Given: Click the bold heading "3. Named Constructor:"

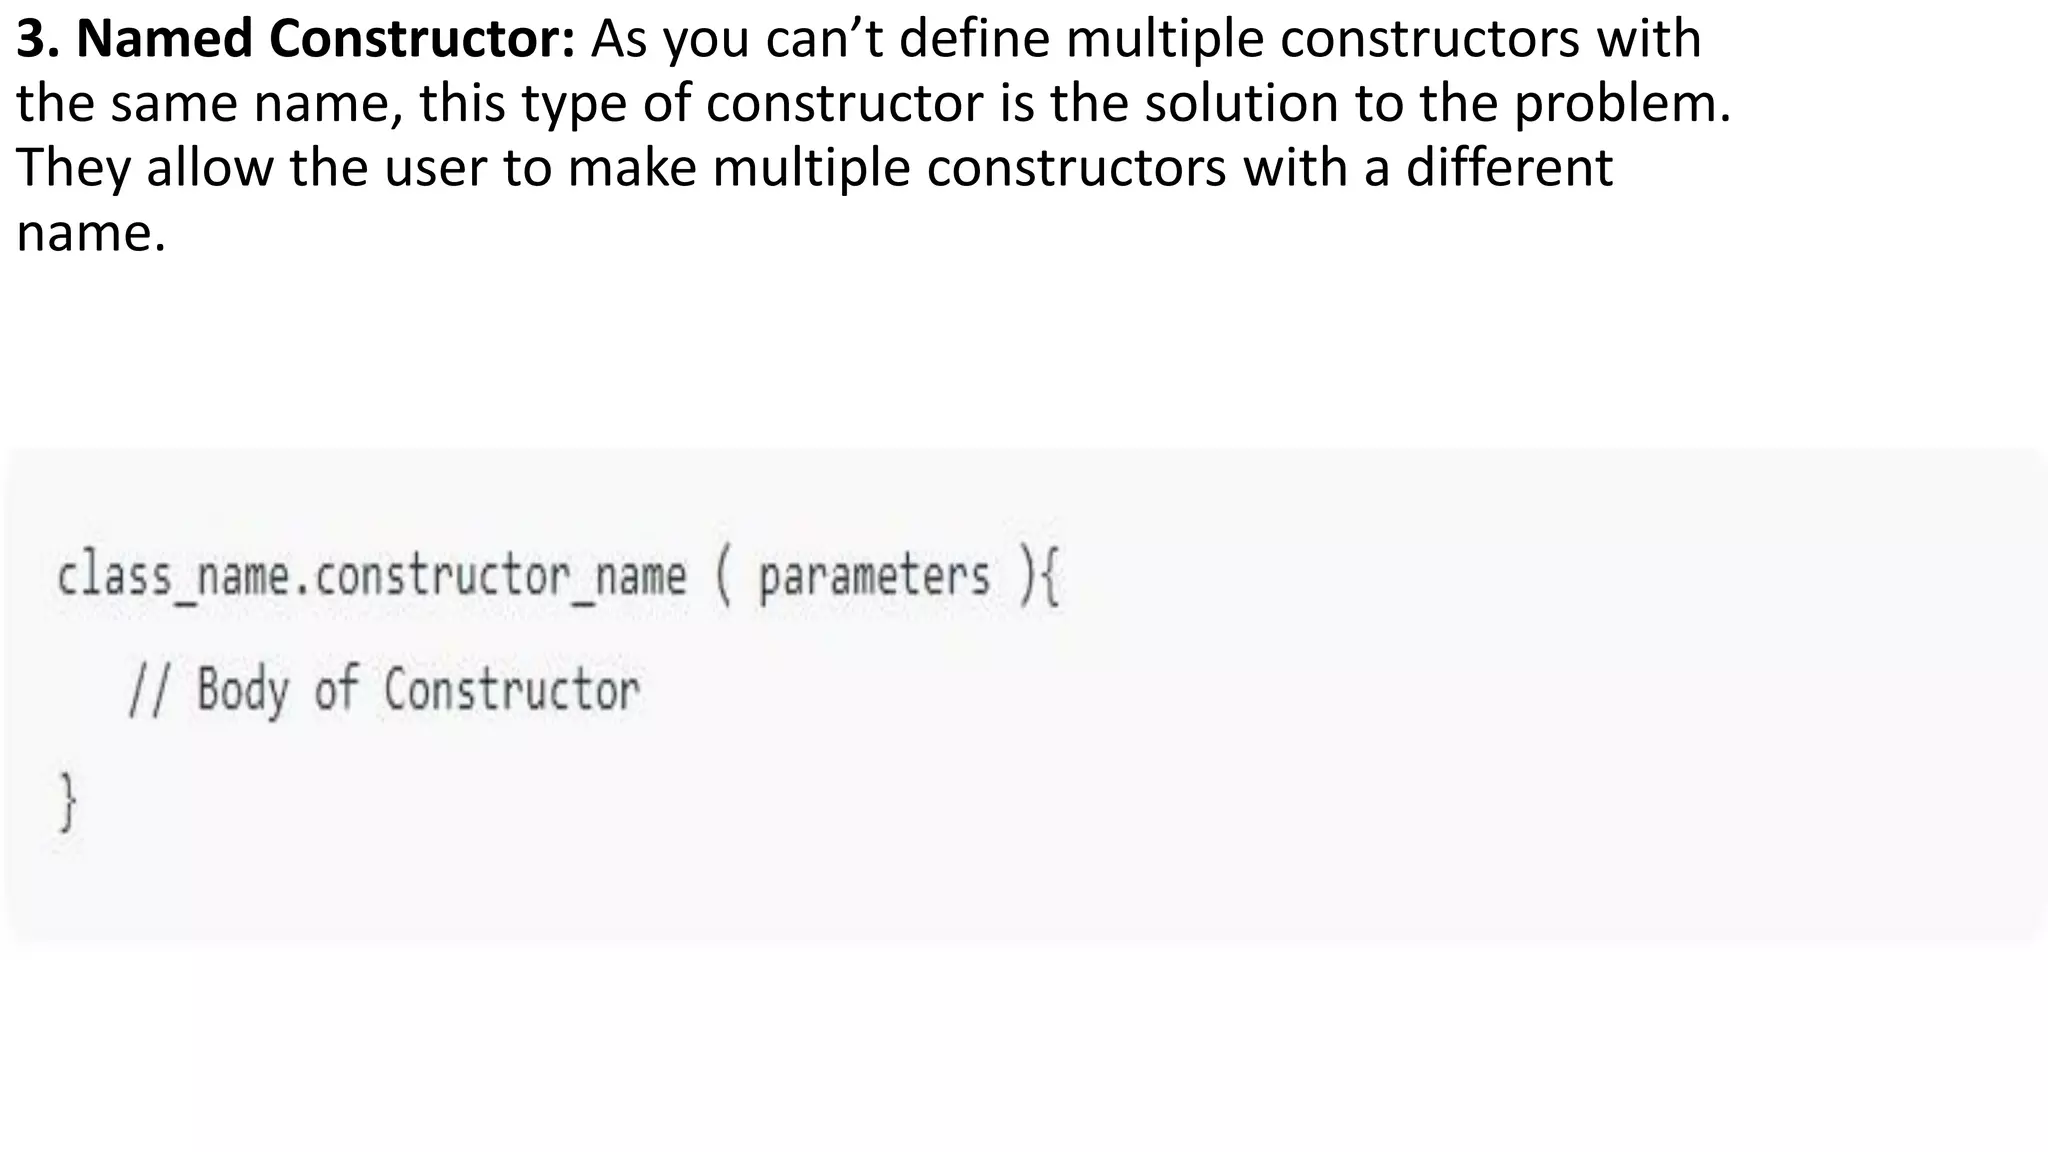Looking at the screenshot, I should tap(295, 40).
